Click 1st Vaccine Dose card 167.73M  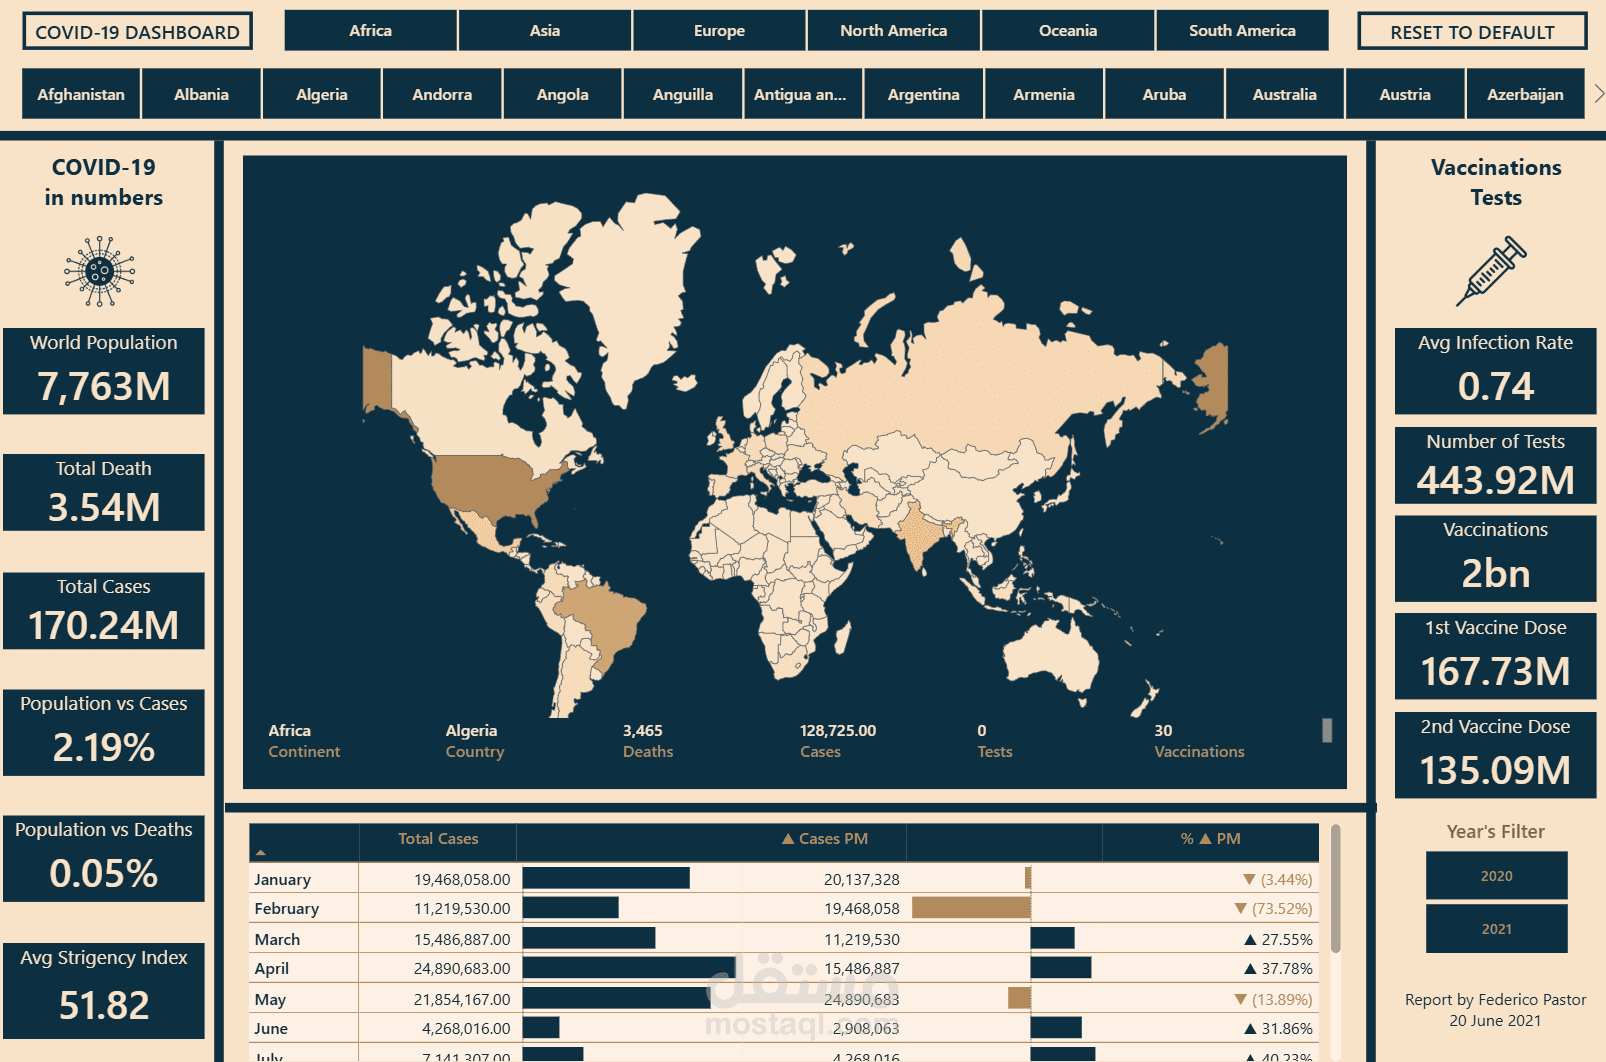tap(1495, 656)
